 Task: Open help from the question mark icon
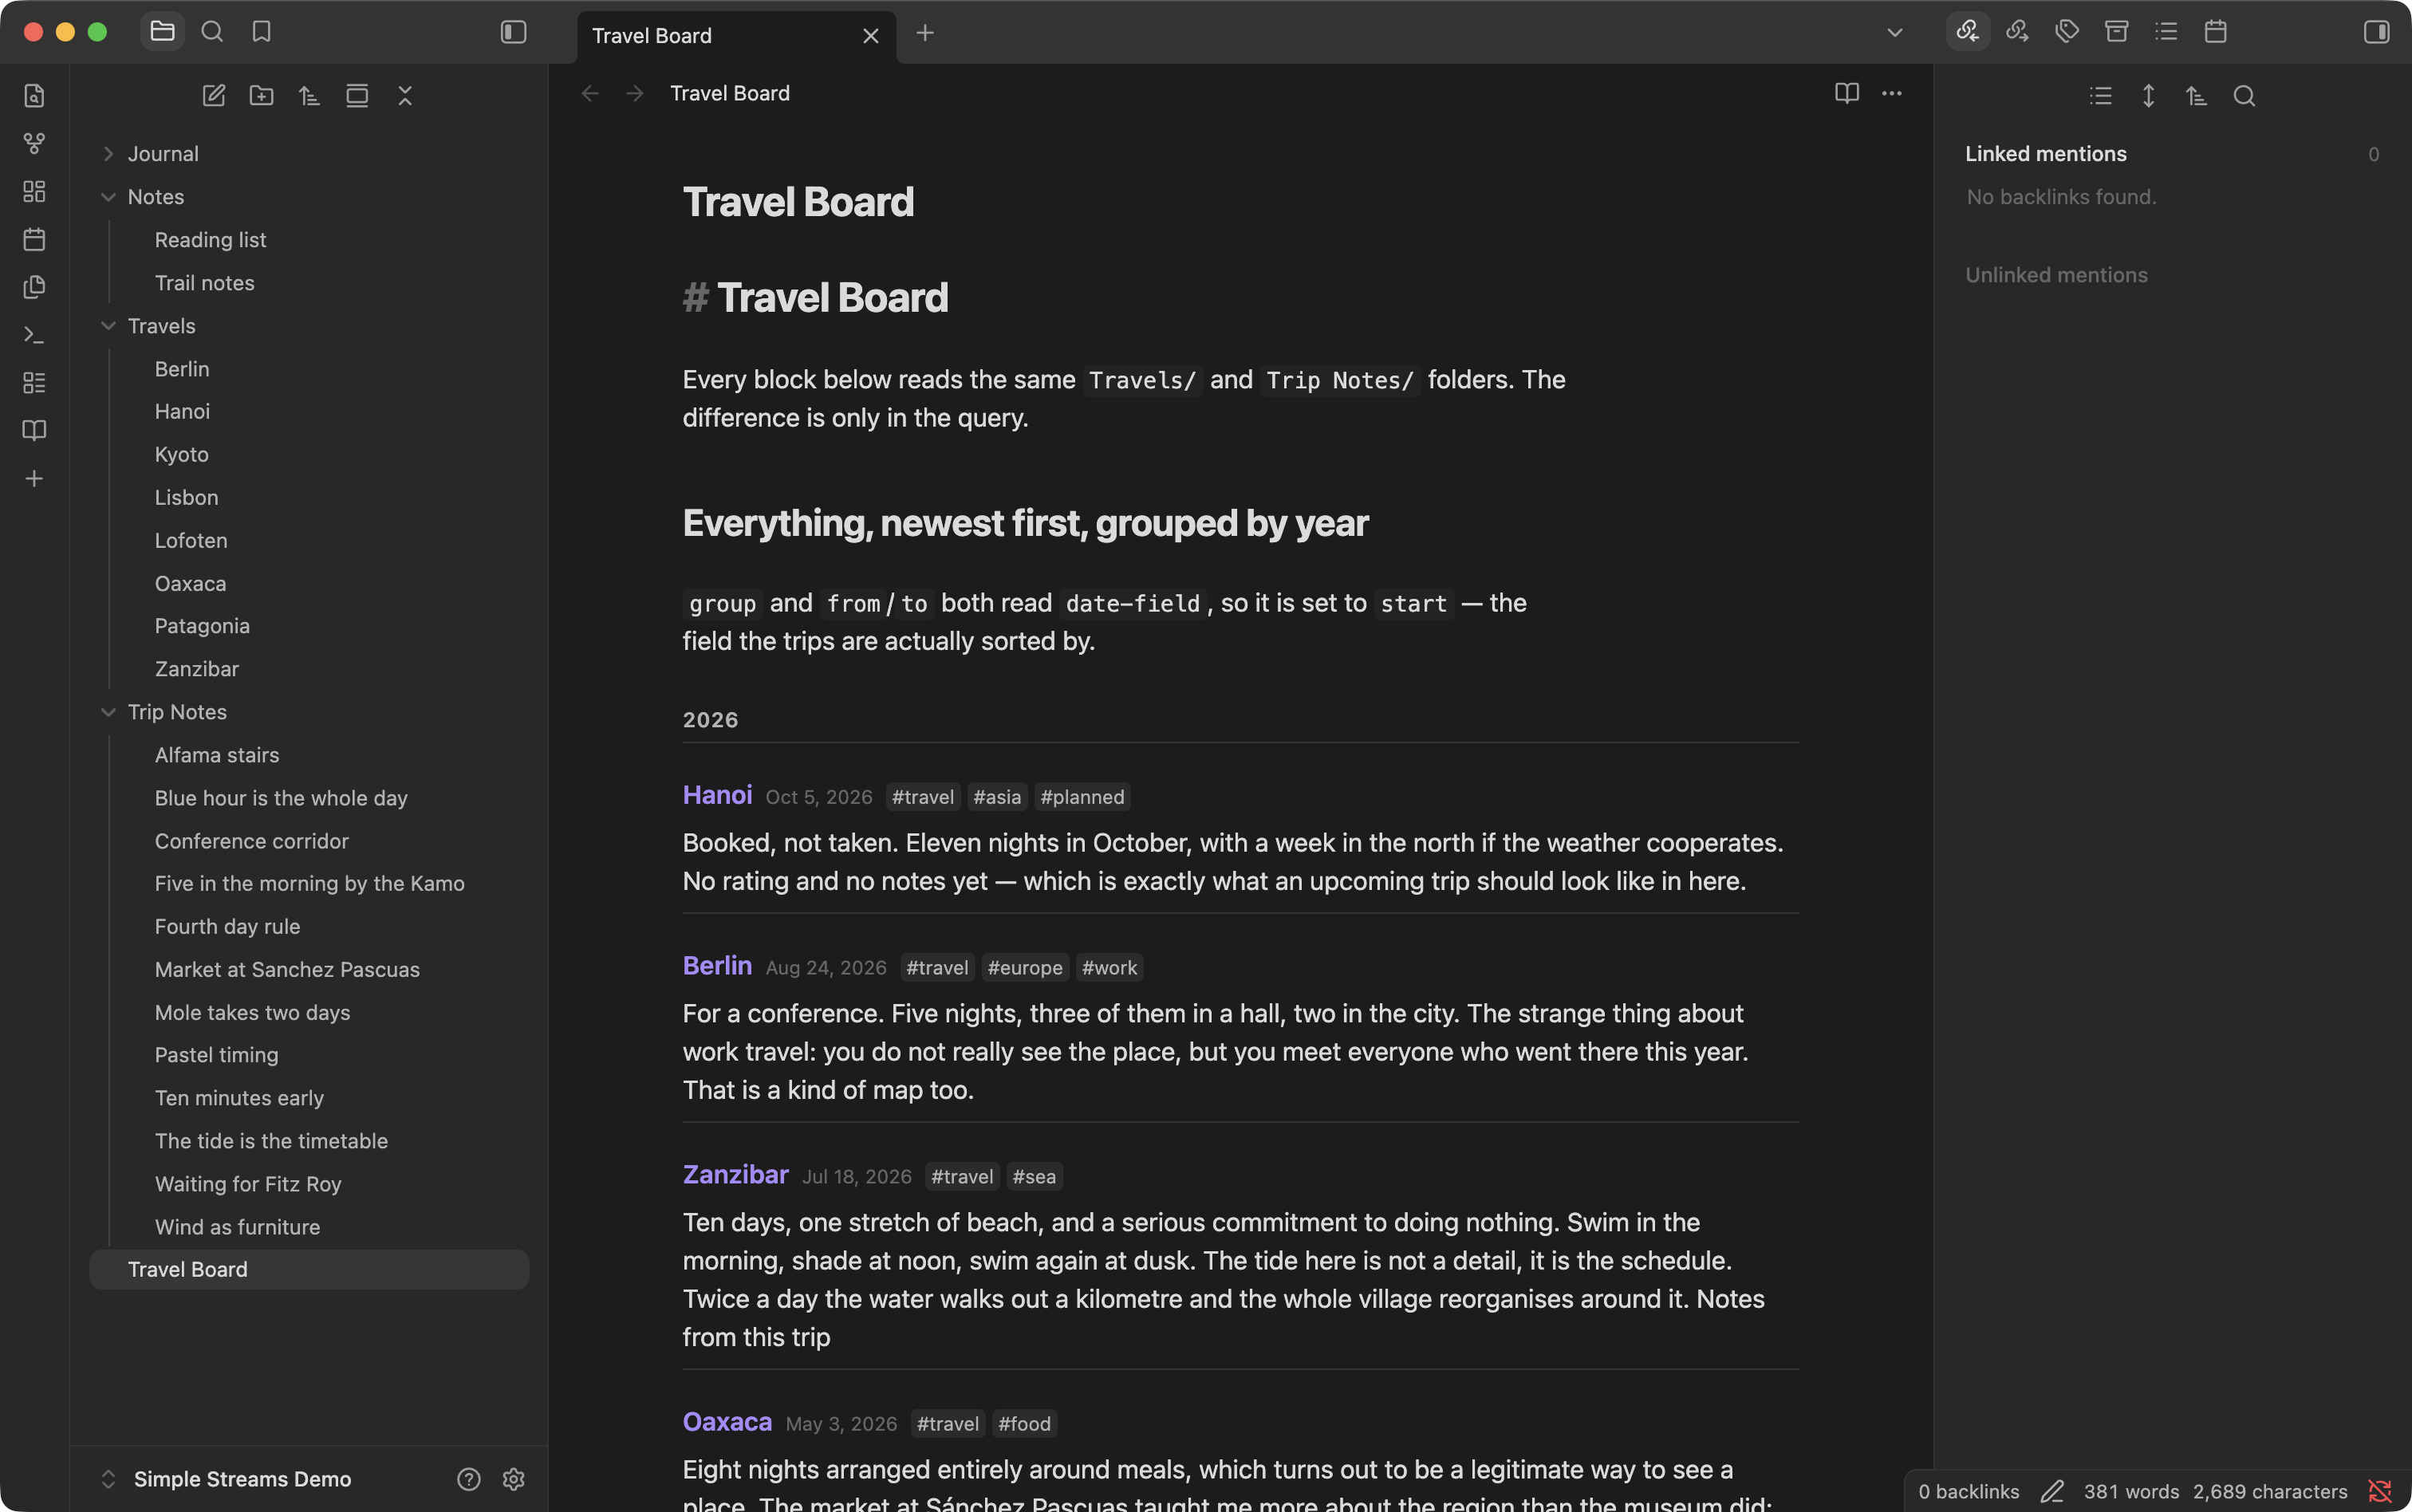coord(469,1479)
